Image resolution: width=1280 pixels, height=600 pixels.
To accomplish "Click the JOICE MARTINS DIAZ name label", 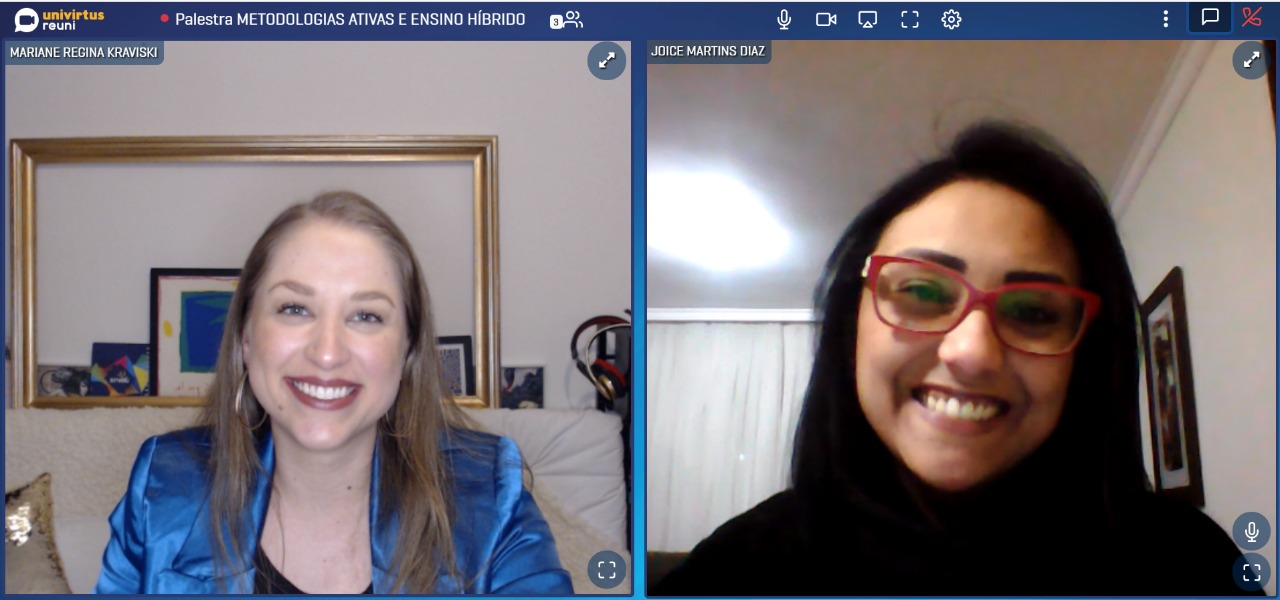I will click(x=709, y=51).
